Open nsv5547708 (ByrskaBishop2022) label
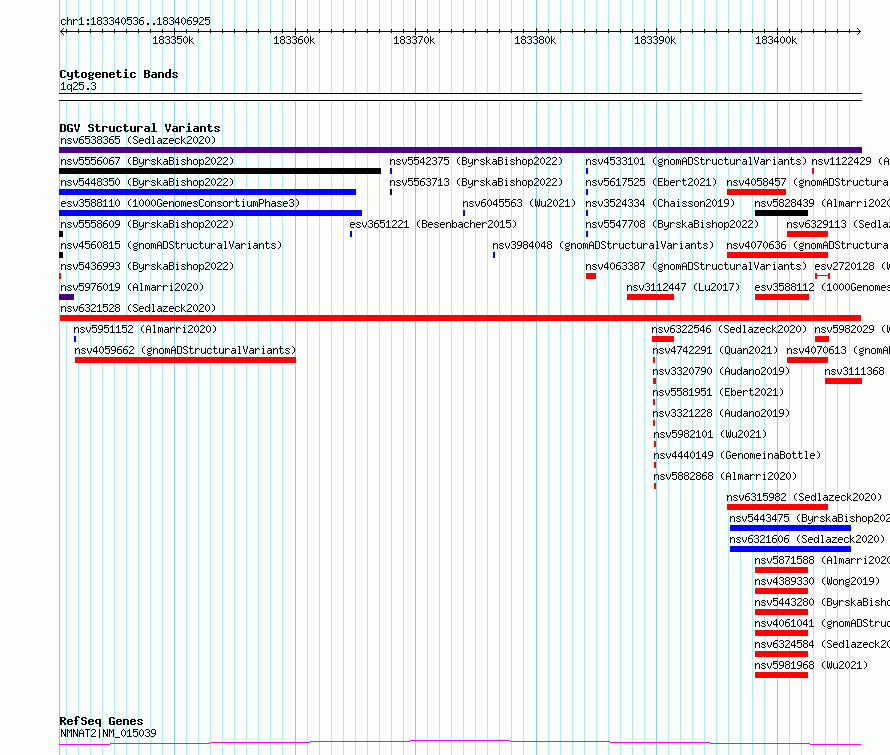This screenshot has height=755, width=890. pyautogui.click(x=672, y=224)
